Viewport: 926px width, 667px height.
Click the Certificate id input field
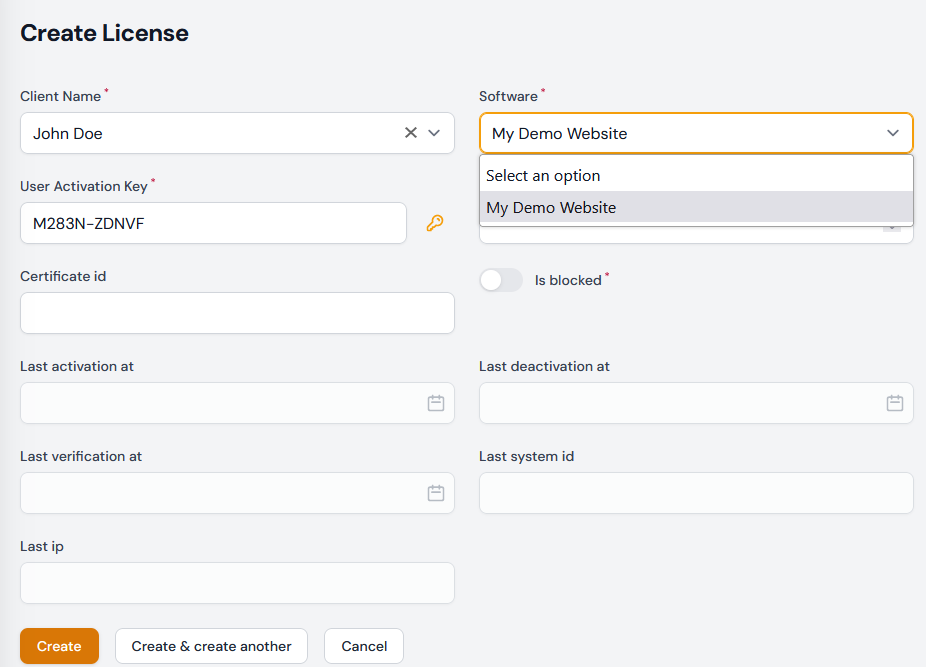coord(237,313)
